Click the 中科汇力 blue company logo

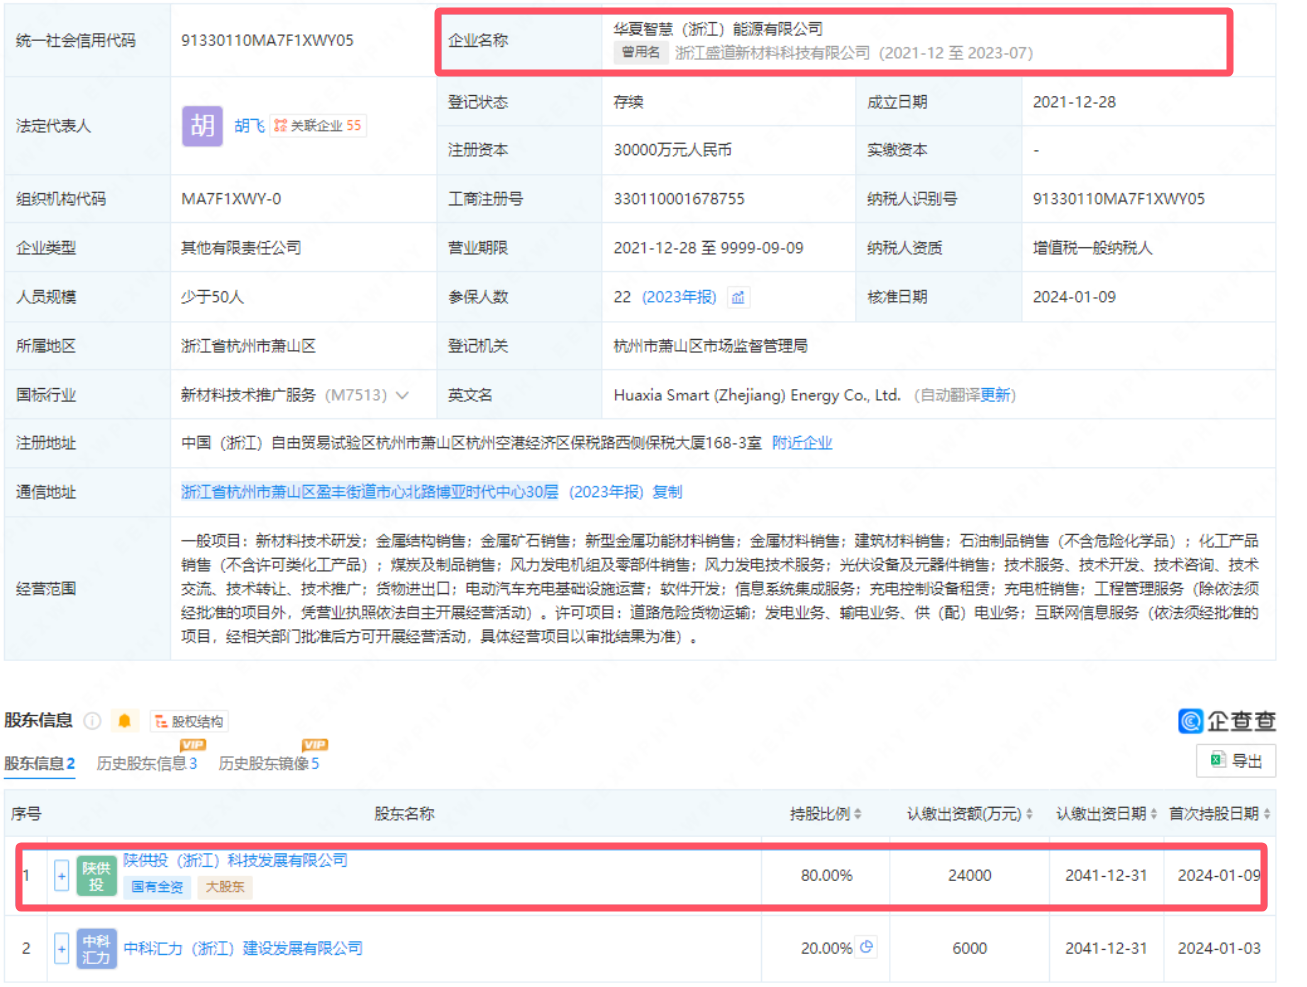click(x=96, y=949)
